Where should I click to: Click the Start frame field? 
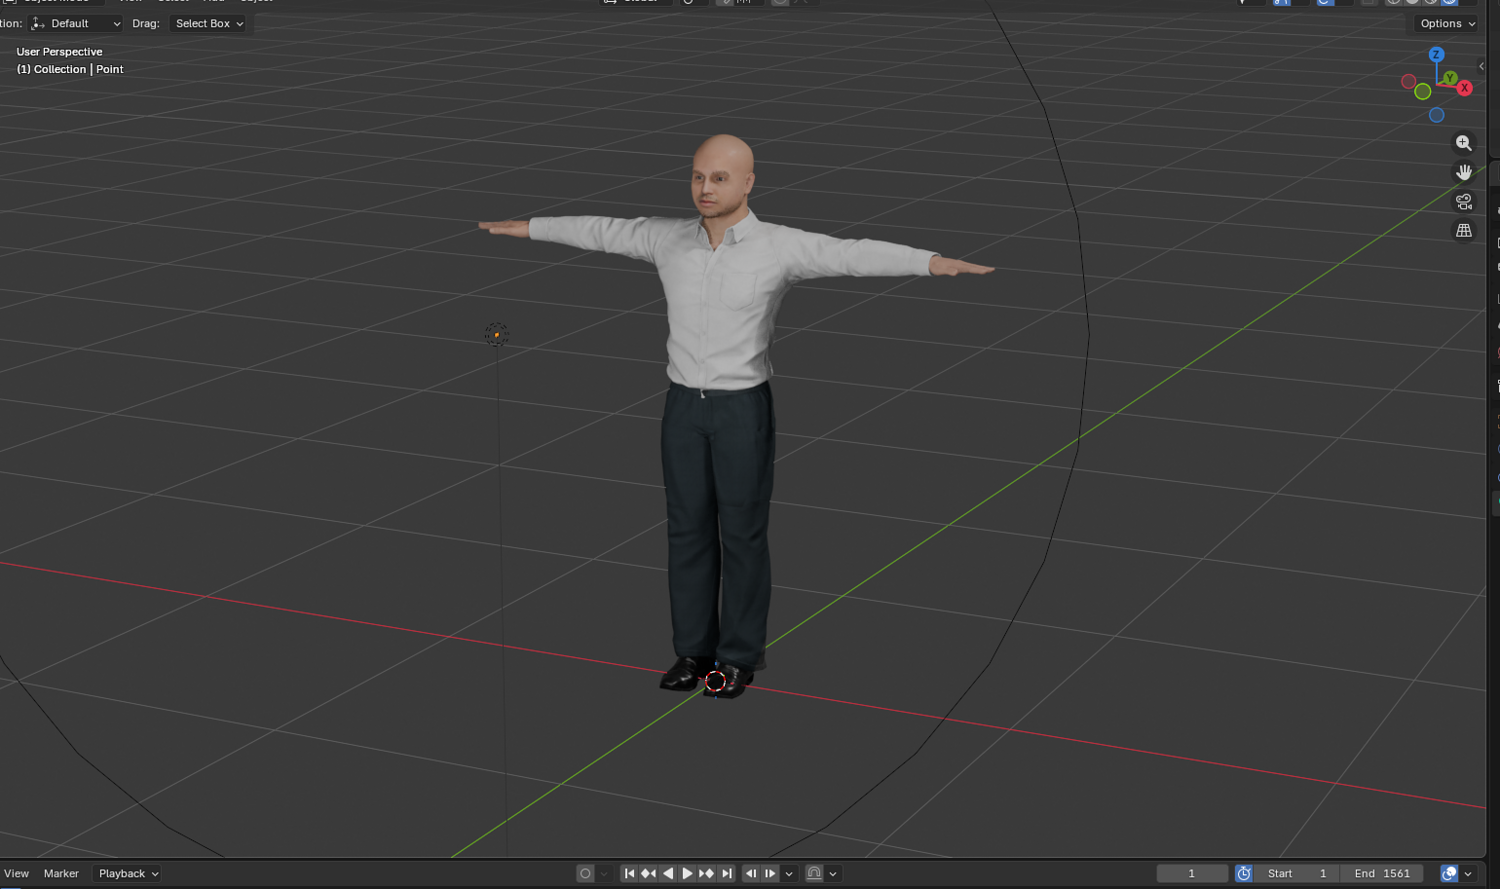pyautogui.click(x=1298, y=873)
